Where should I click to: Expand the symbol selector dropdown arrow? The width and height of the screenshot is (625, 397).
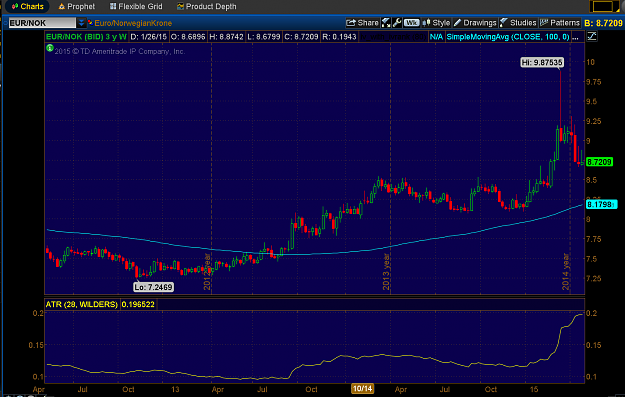point(81,23)
